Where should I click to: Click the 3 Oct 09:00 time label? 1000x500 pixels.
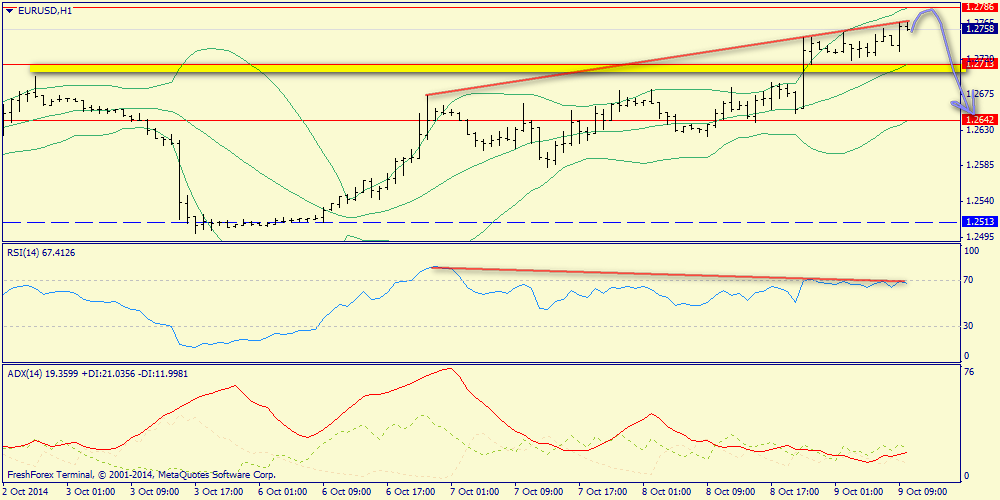[x=154, y=492]
